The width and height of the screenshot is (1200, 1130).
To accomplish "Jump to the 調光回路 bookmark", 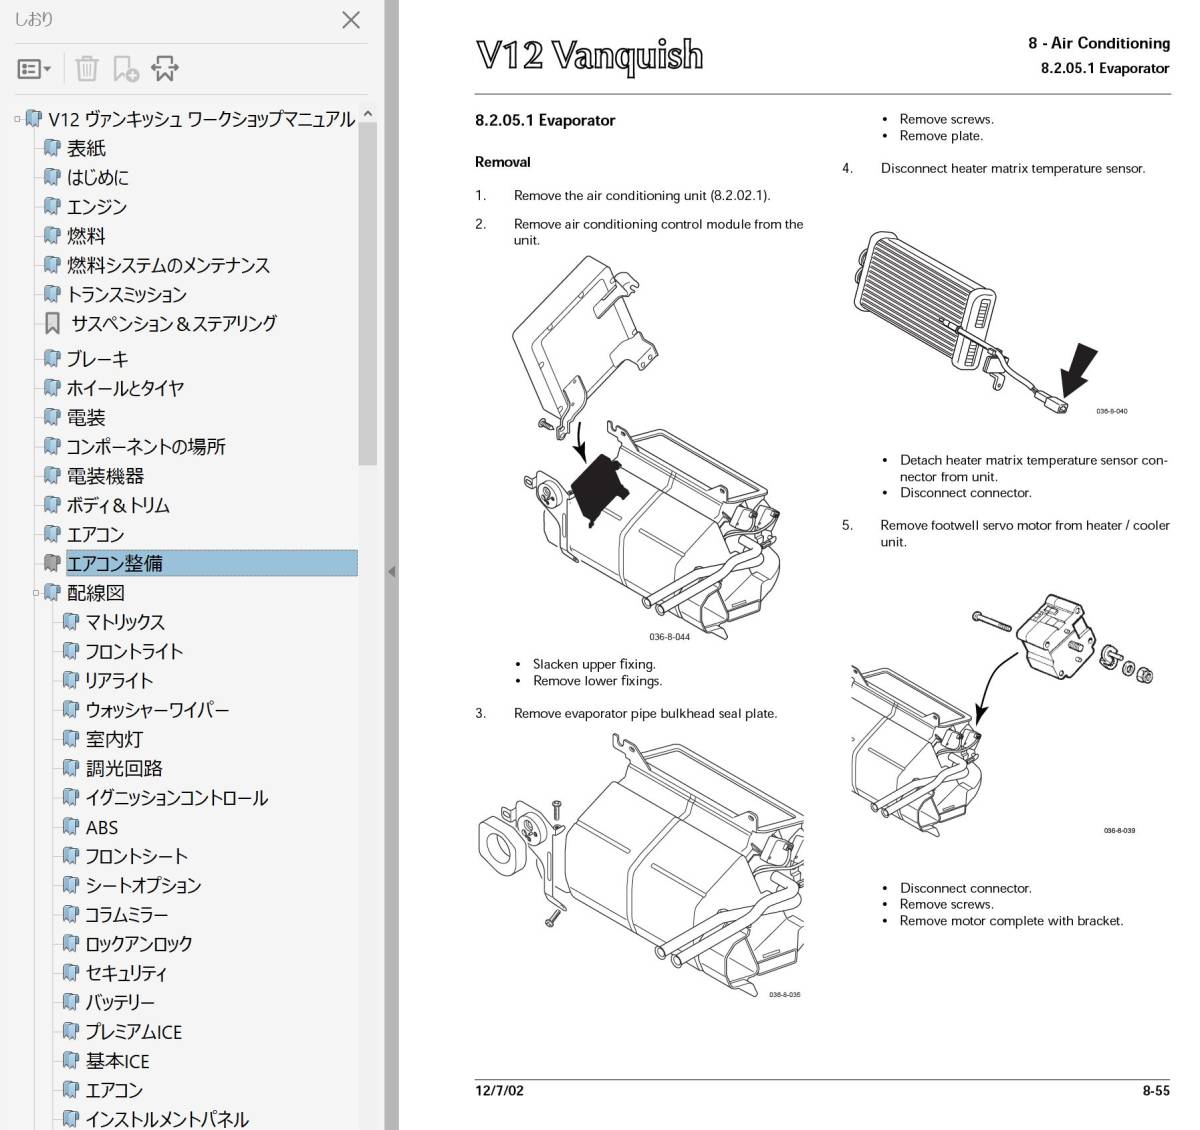I will [124, 768].
